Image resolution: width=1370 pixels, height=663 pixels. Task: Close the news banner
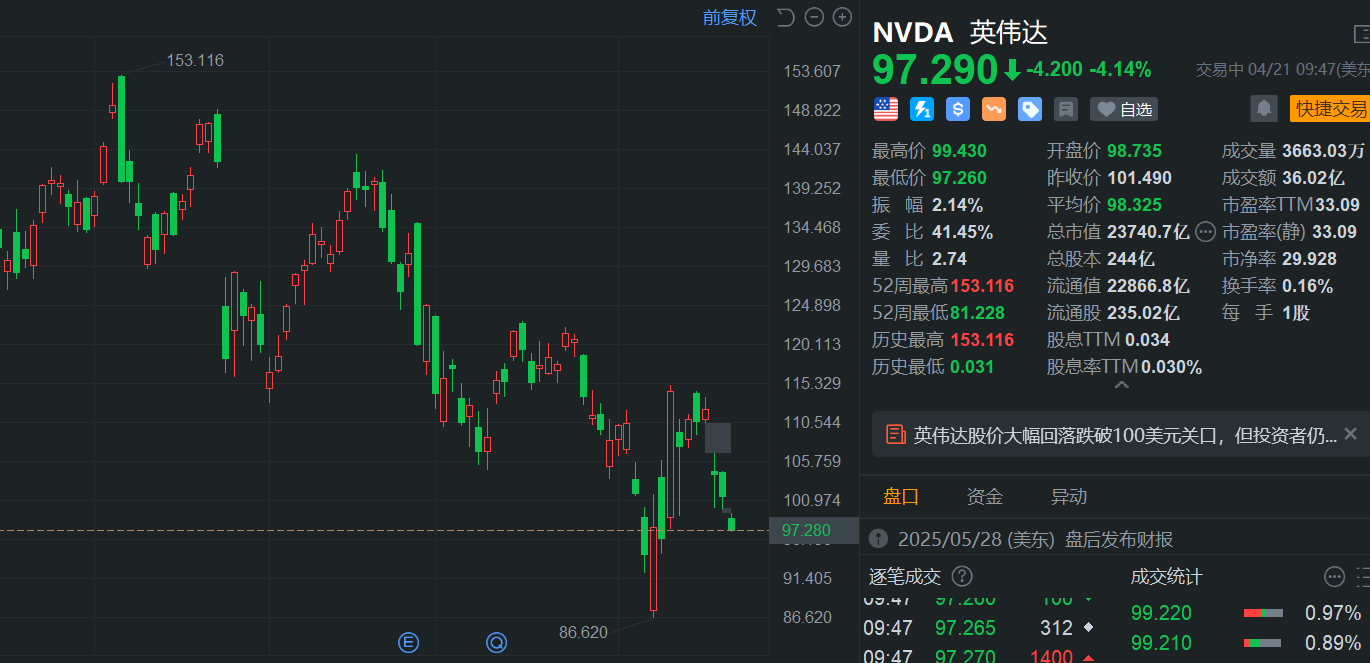1350,433
